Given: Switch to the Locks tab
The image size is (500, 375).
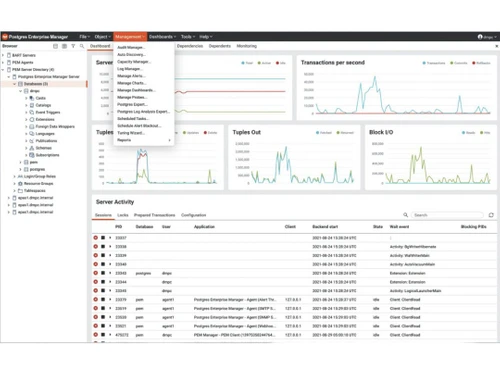Looking at the screenshot, I should click(x=123, y=215).
